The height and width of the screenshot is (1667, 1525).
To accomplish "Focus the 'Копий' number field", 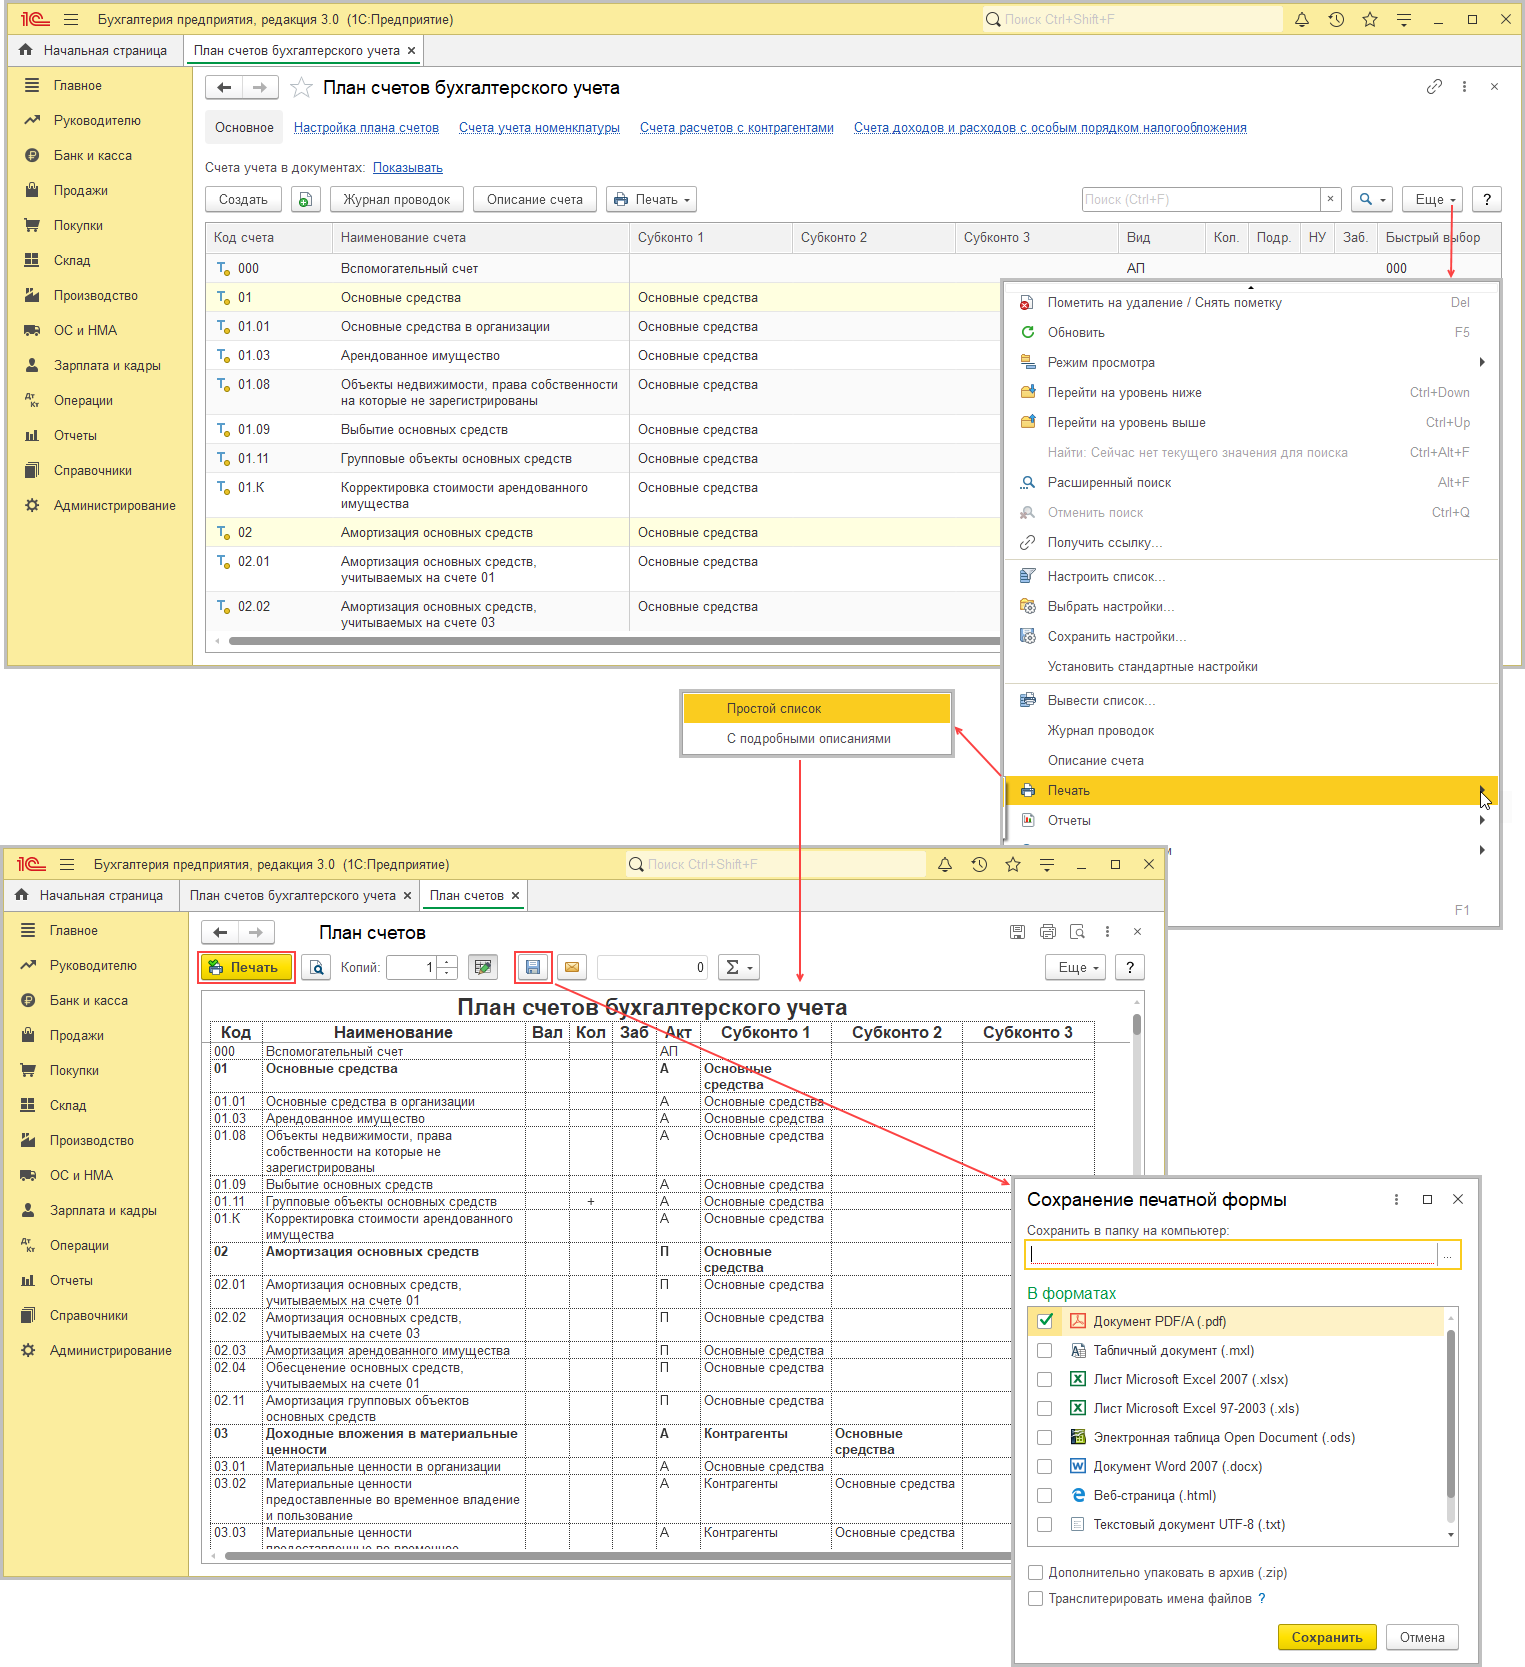I will tap(412, 967).
